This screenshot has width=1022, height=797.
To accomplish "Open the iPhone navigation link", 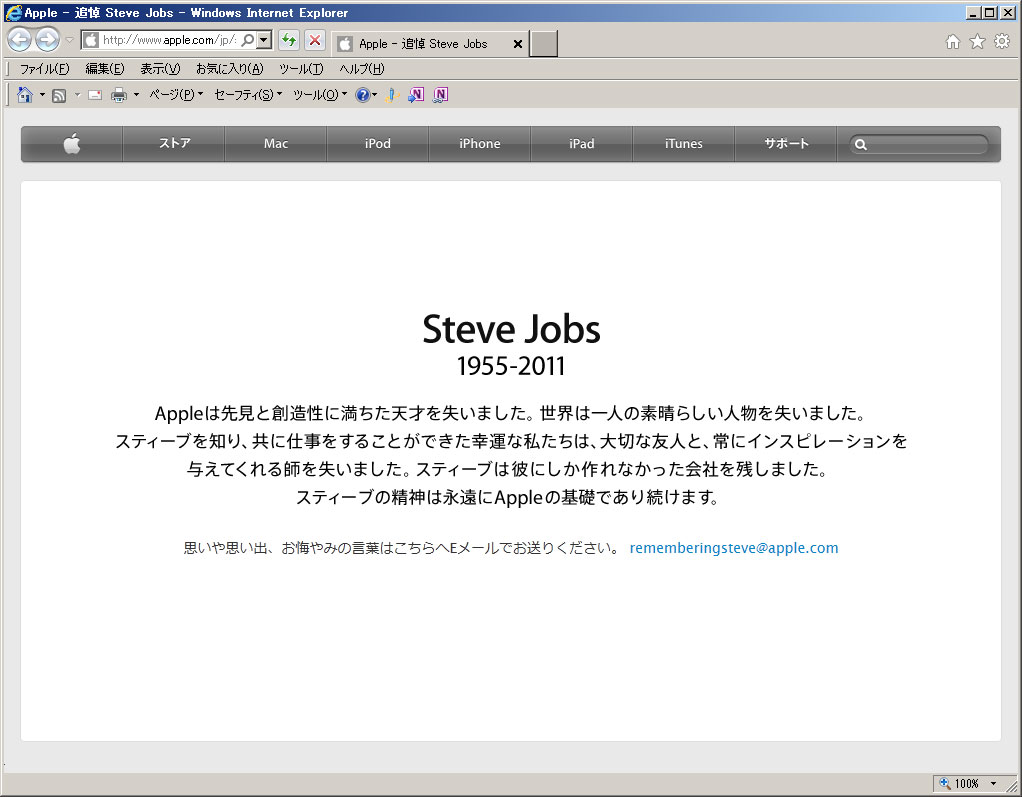I will point(480,143).
